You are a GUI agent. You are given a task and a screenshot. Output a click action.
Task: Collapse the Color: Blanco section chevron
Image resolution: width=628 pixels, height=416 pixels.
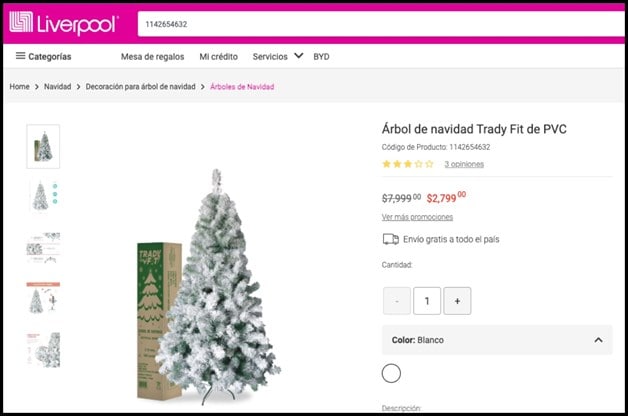pyautogui.click(x=598, y=340)
